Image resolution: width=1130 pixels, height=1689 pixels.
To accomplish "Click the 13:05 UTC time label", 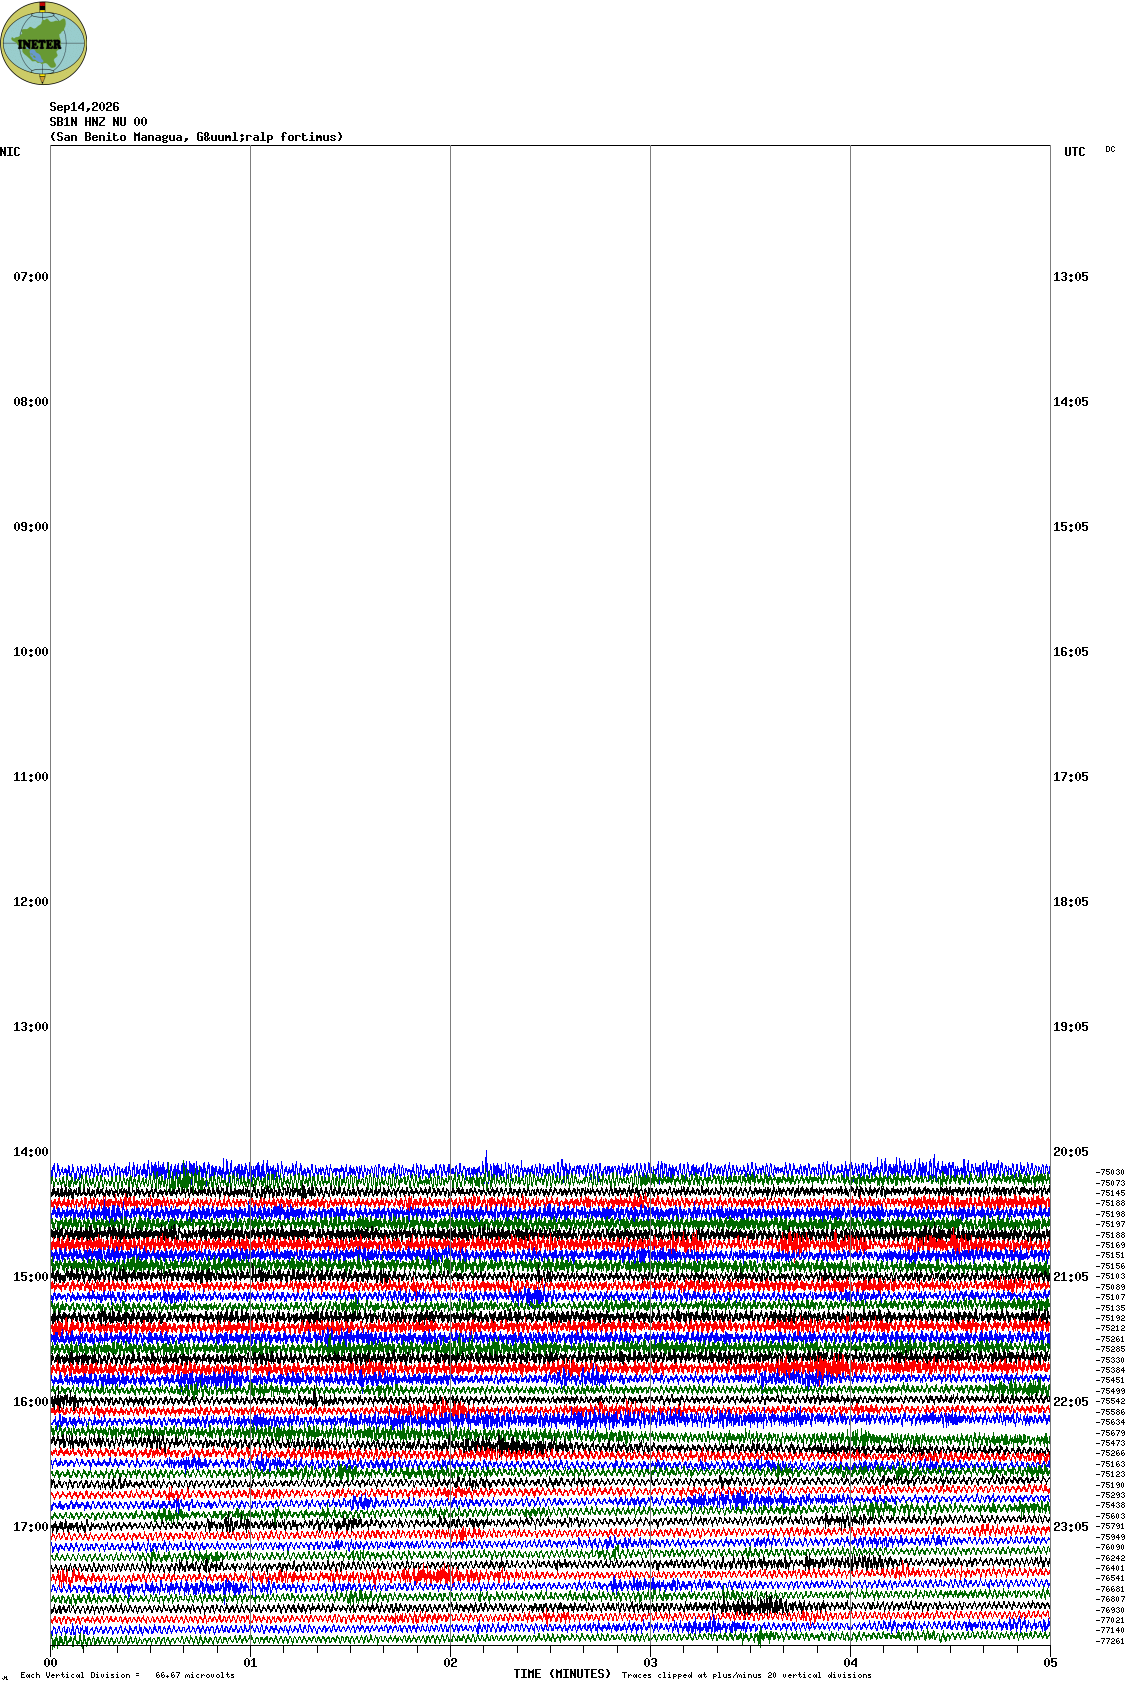I will [1071, 277].
